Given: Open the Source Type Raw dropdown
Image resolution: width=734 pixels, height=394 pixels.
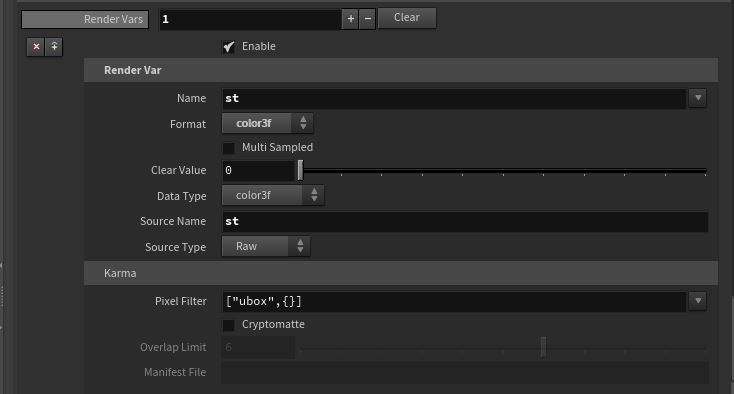Looking at the screenshot, I should click(x=265, y=246).
